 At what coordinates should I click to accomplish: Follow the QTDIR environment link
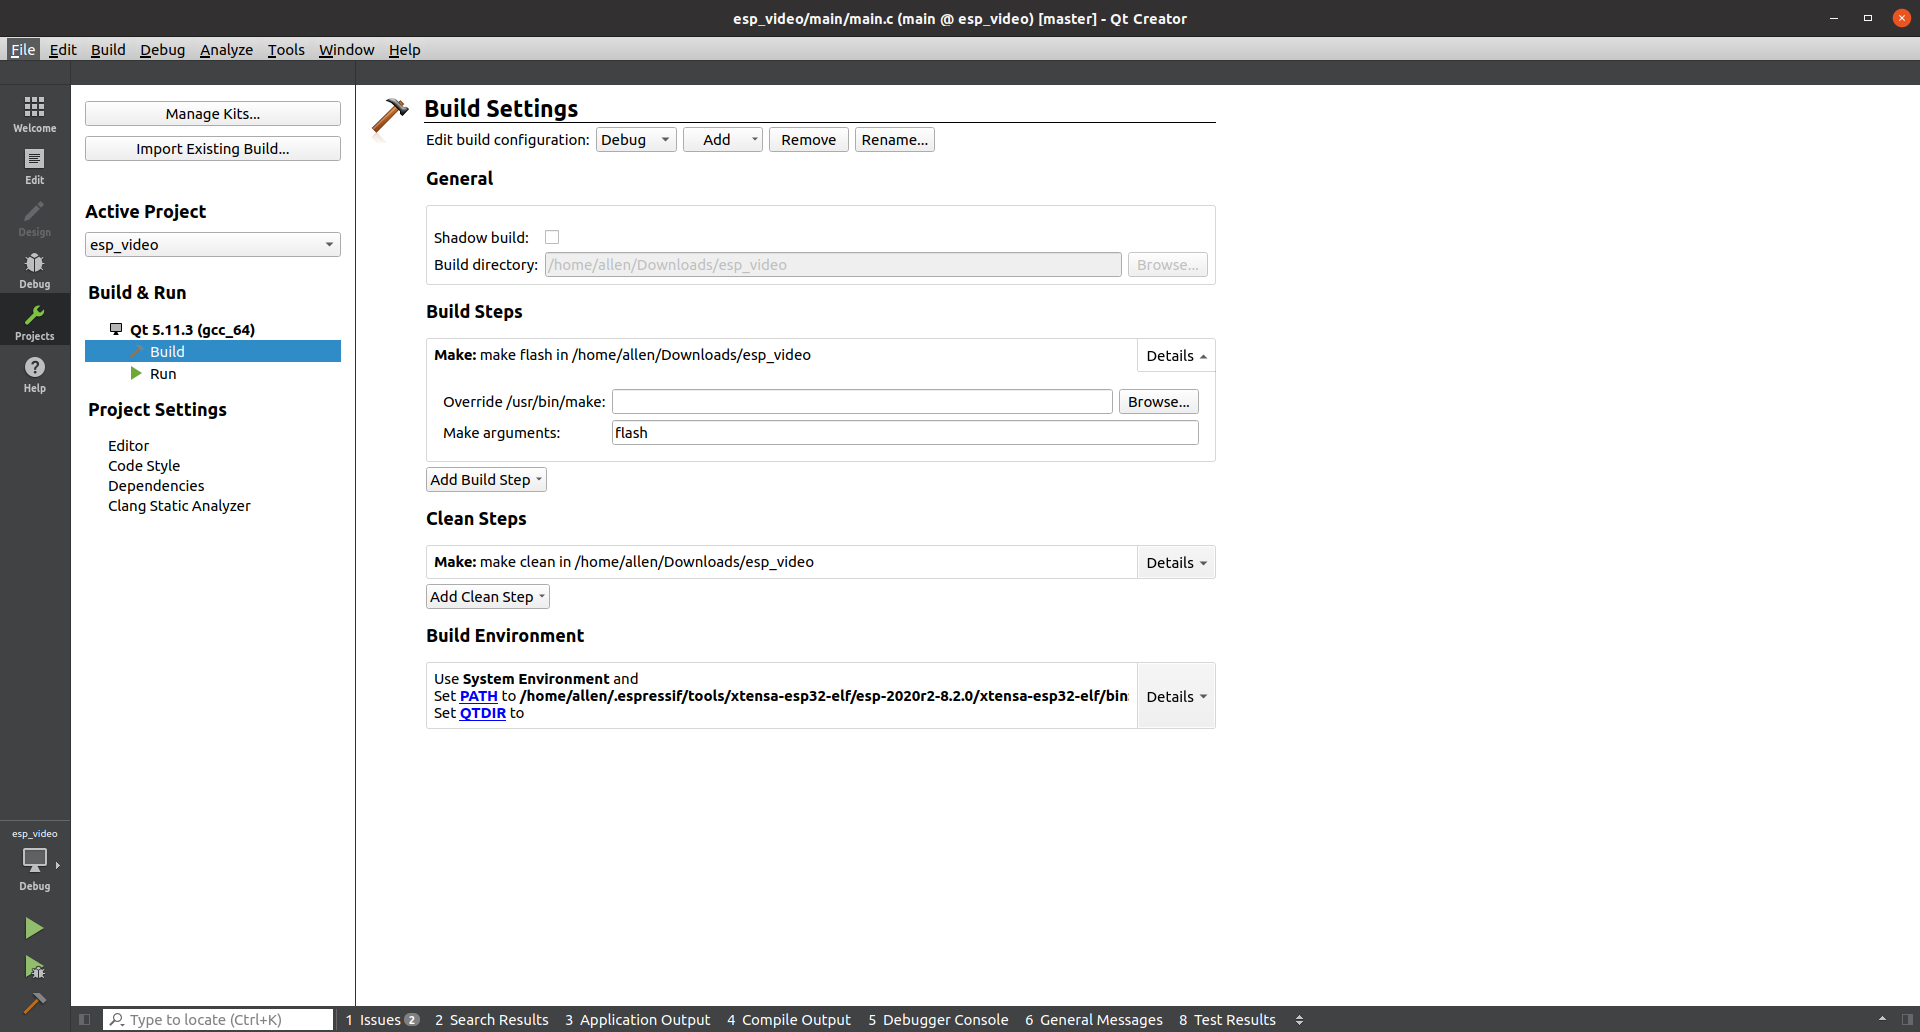click(482, 713)
